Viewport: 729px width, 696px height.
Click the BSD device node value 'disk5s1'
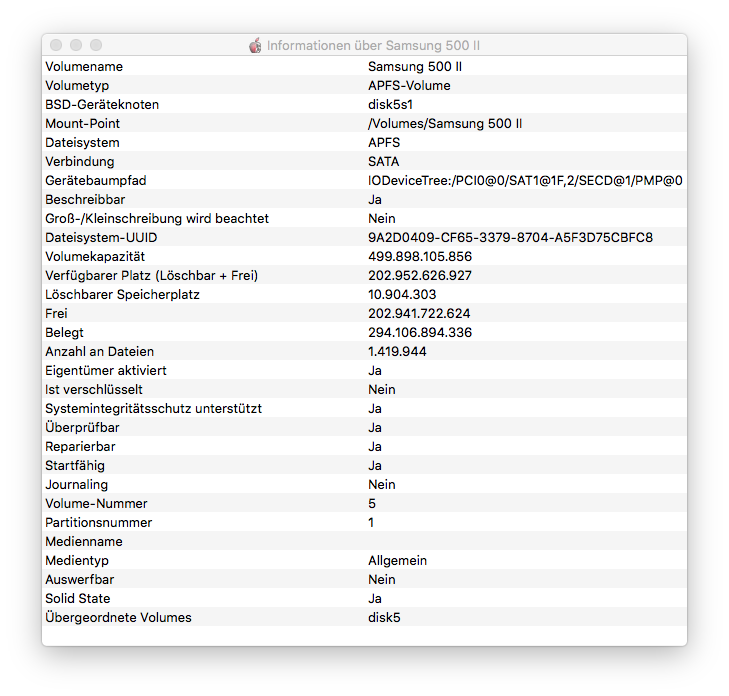coord(391,105)
